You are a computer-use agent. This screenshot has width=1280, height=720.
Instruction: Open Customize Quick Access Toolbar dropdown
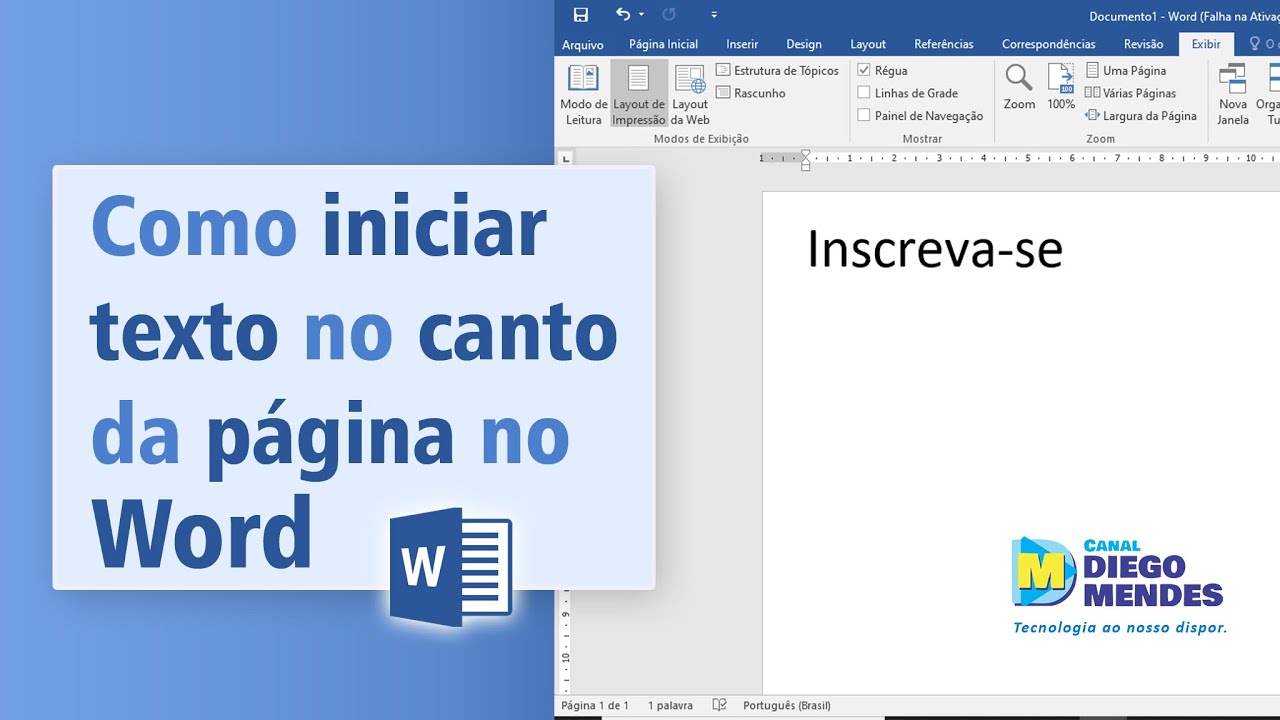click(x=714, y=15)
